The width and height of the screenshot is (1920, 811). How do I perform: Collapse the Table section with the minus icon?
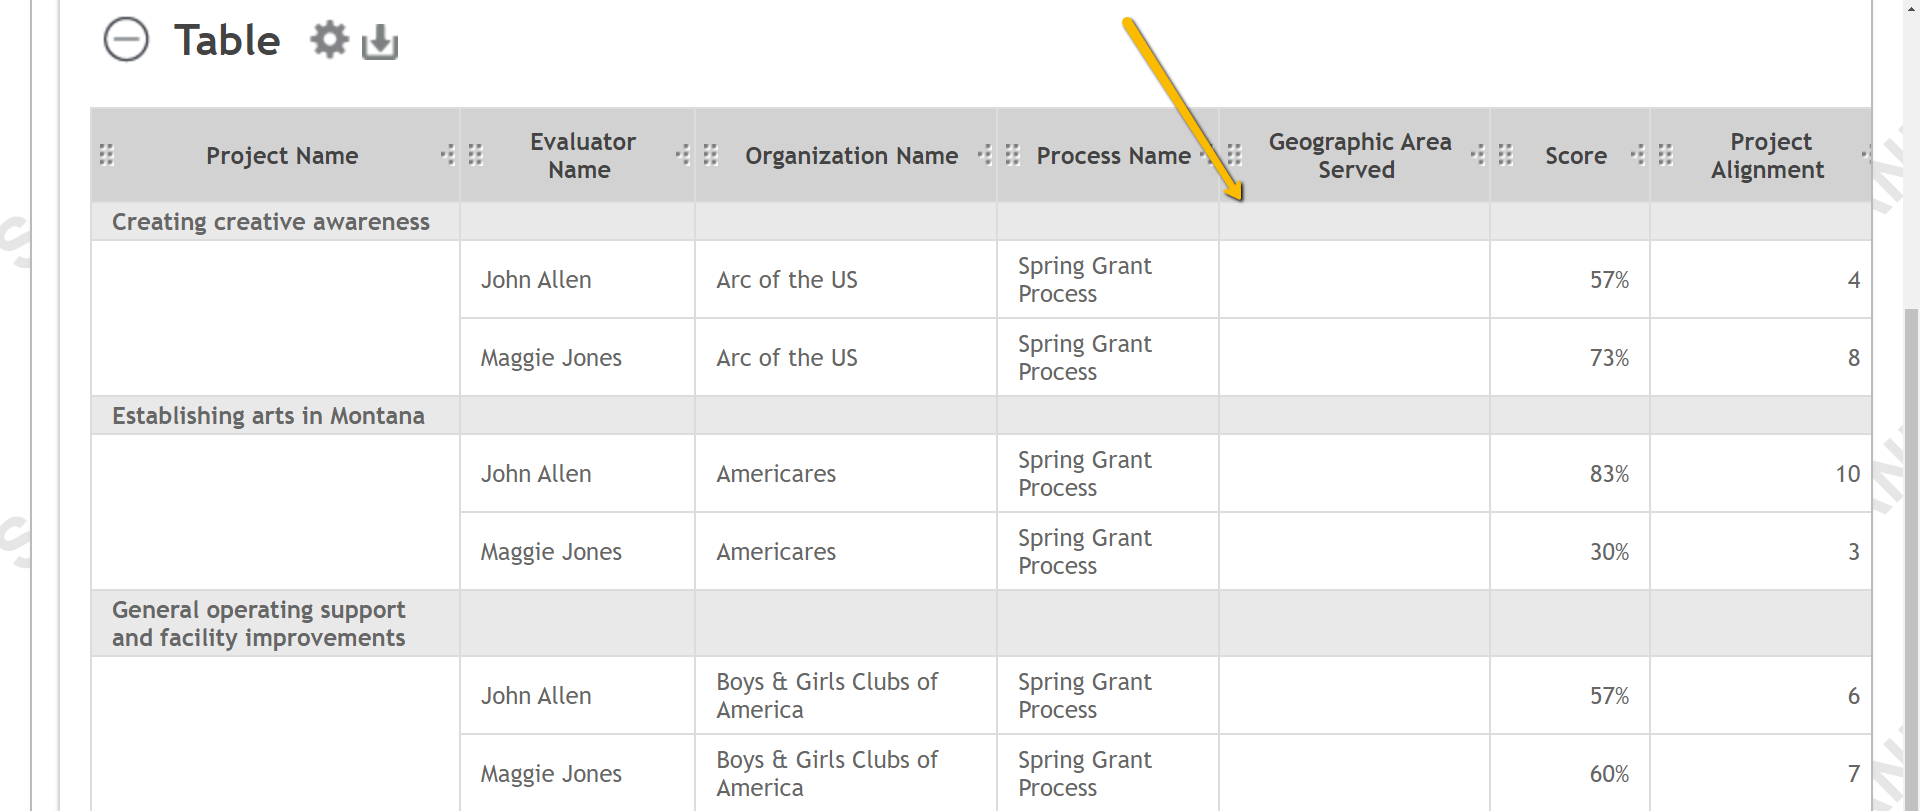coord(126,40)
